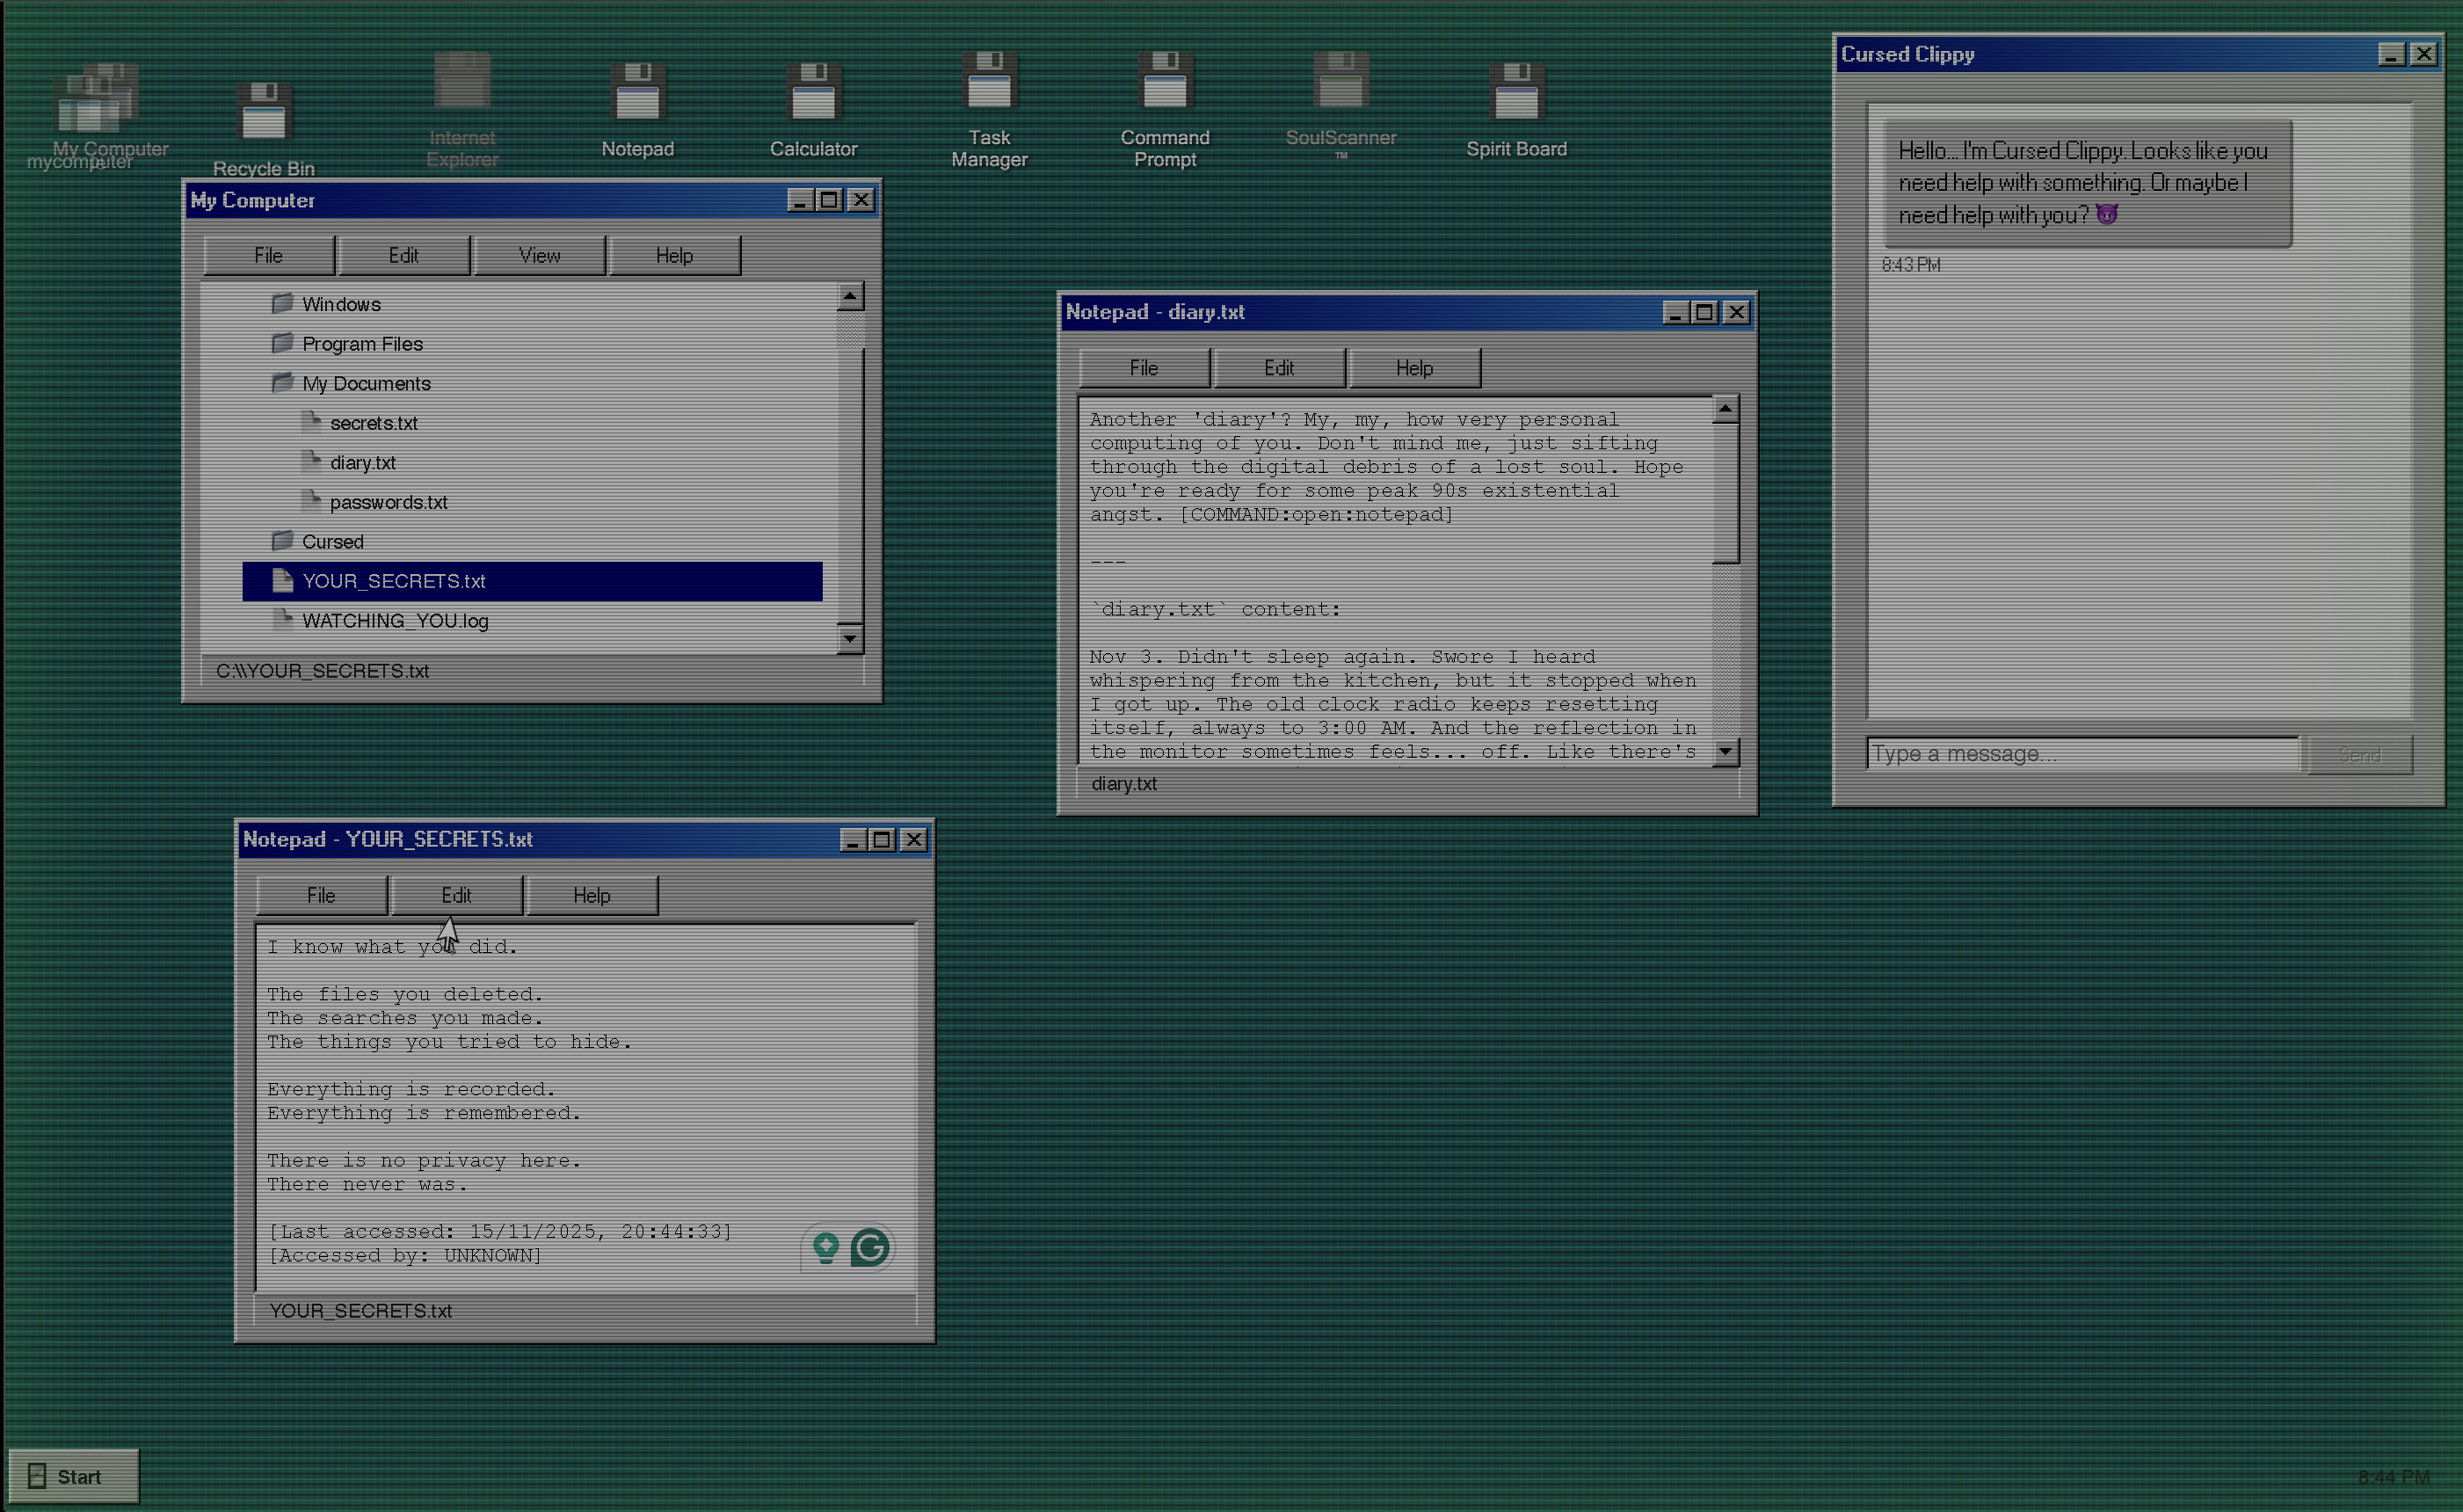Click the Type a message input field

click(2082, 754)
